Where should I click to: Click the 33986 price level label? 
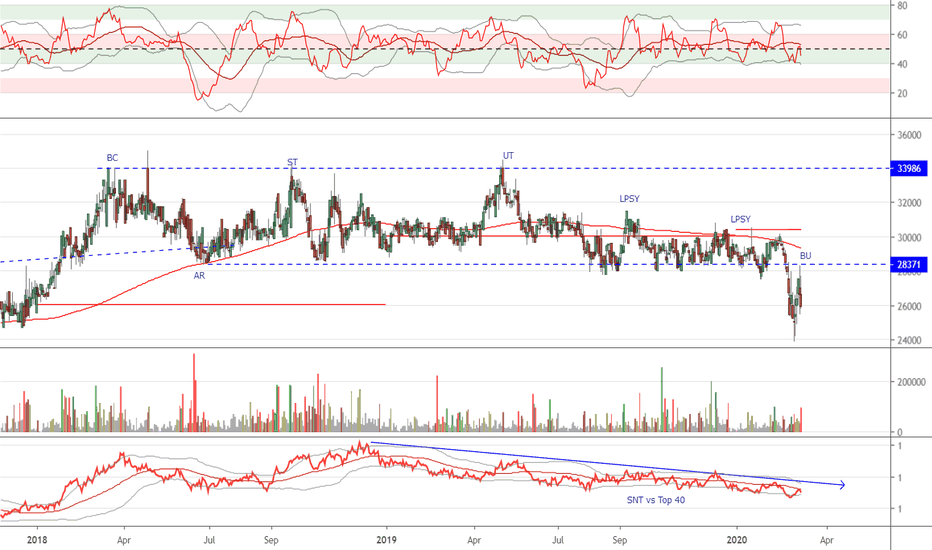coord(909,168)
